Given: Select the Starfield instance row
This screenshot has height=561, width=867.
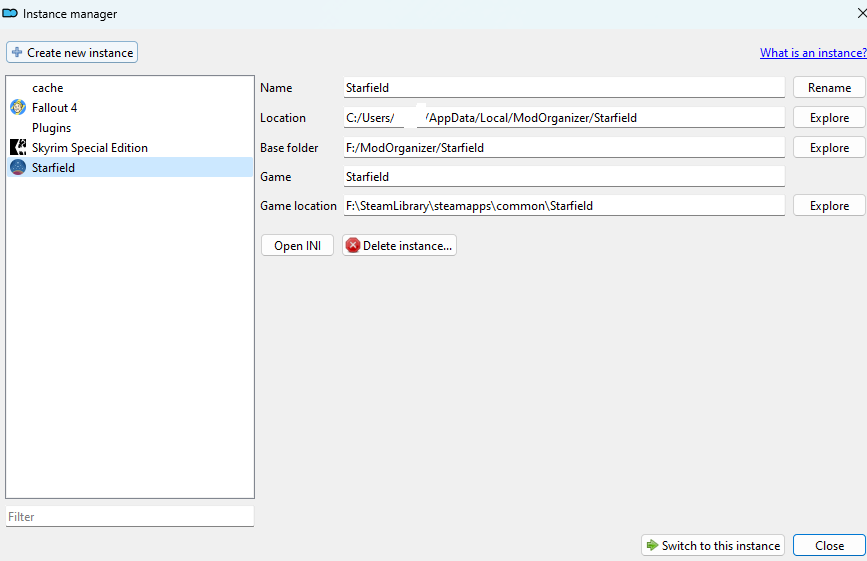Looking at the screenshot, I should click(130, 167).
